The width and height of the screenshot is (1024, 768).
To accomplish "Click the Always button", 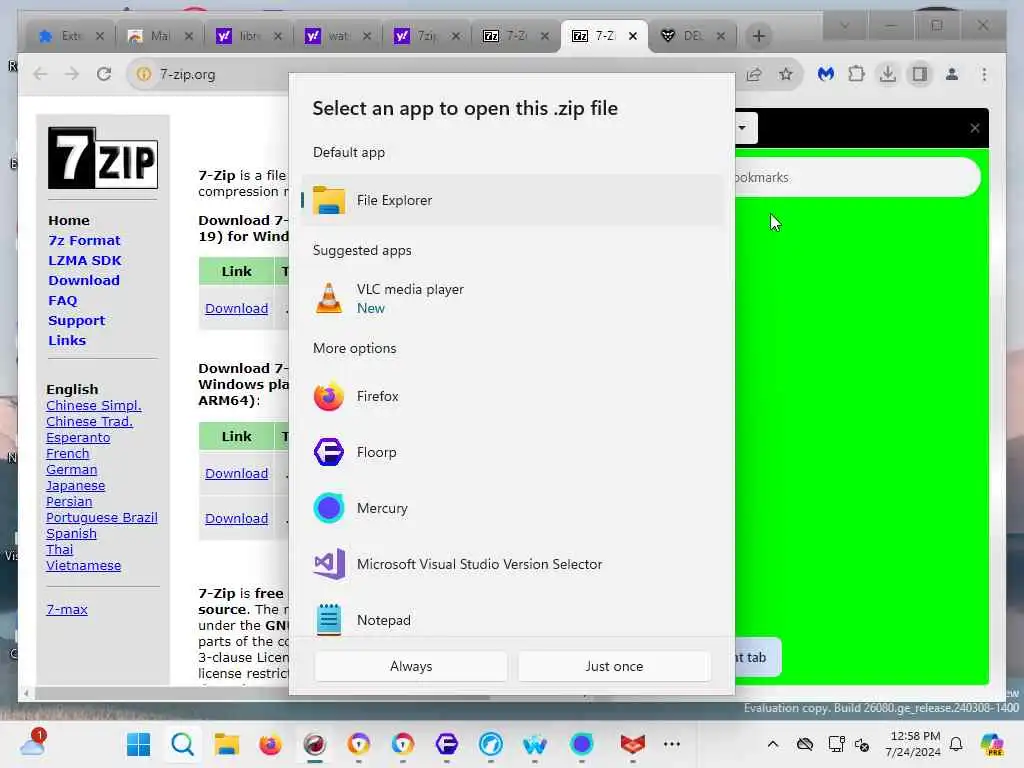I will coord(411,666).
